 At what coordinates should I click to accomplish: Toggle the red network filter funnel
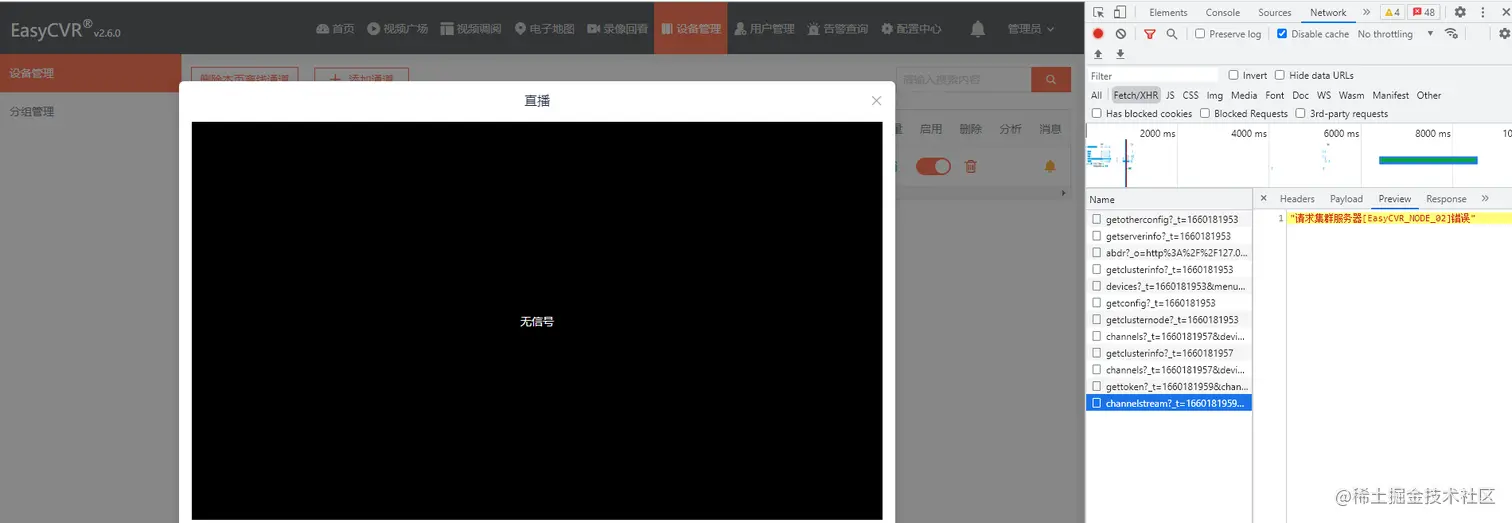click(x=1150, y=34)
